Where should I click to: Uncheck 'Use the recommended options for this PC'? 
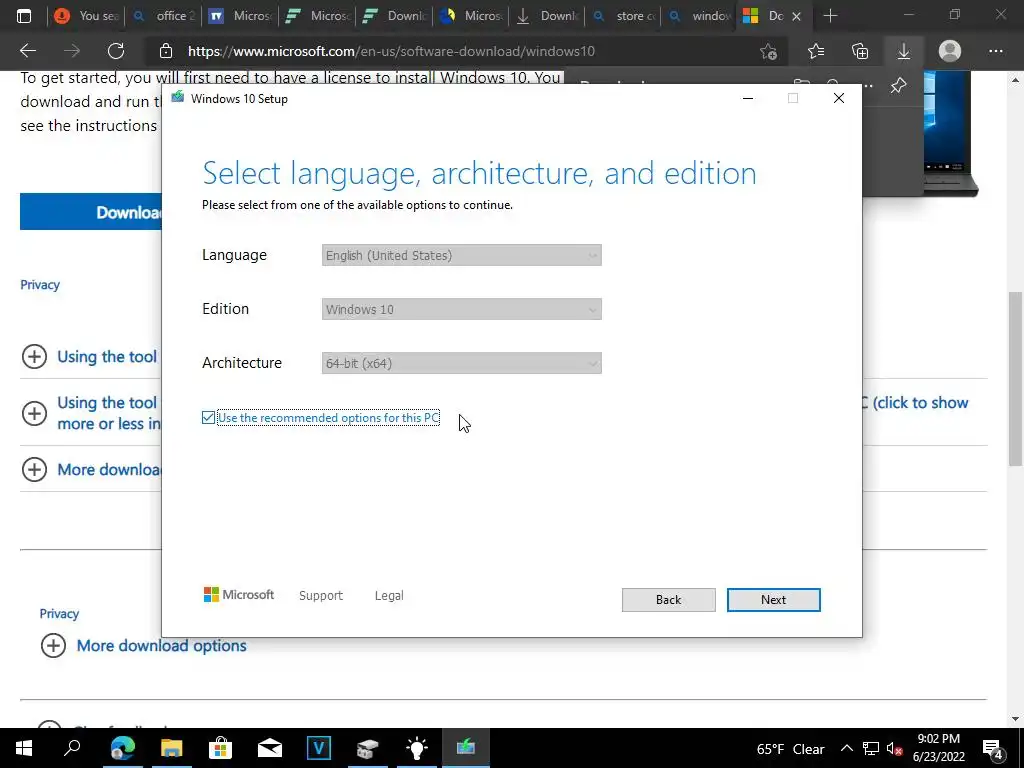coord(208,417)
